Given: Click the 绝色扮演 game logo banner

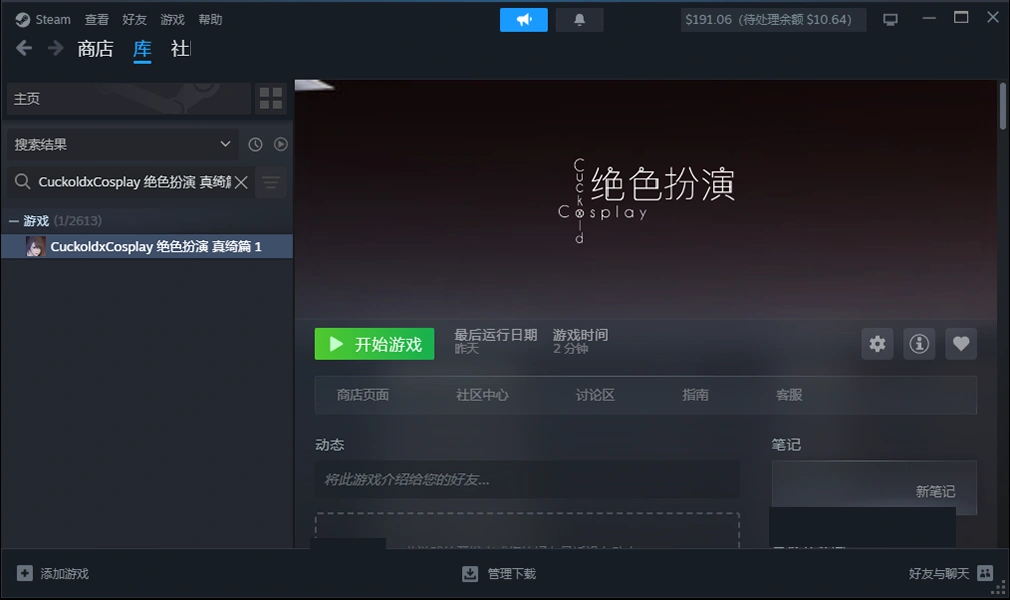Looking at the screenshot, I should point(646,200).
